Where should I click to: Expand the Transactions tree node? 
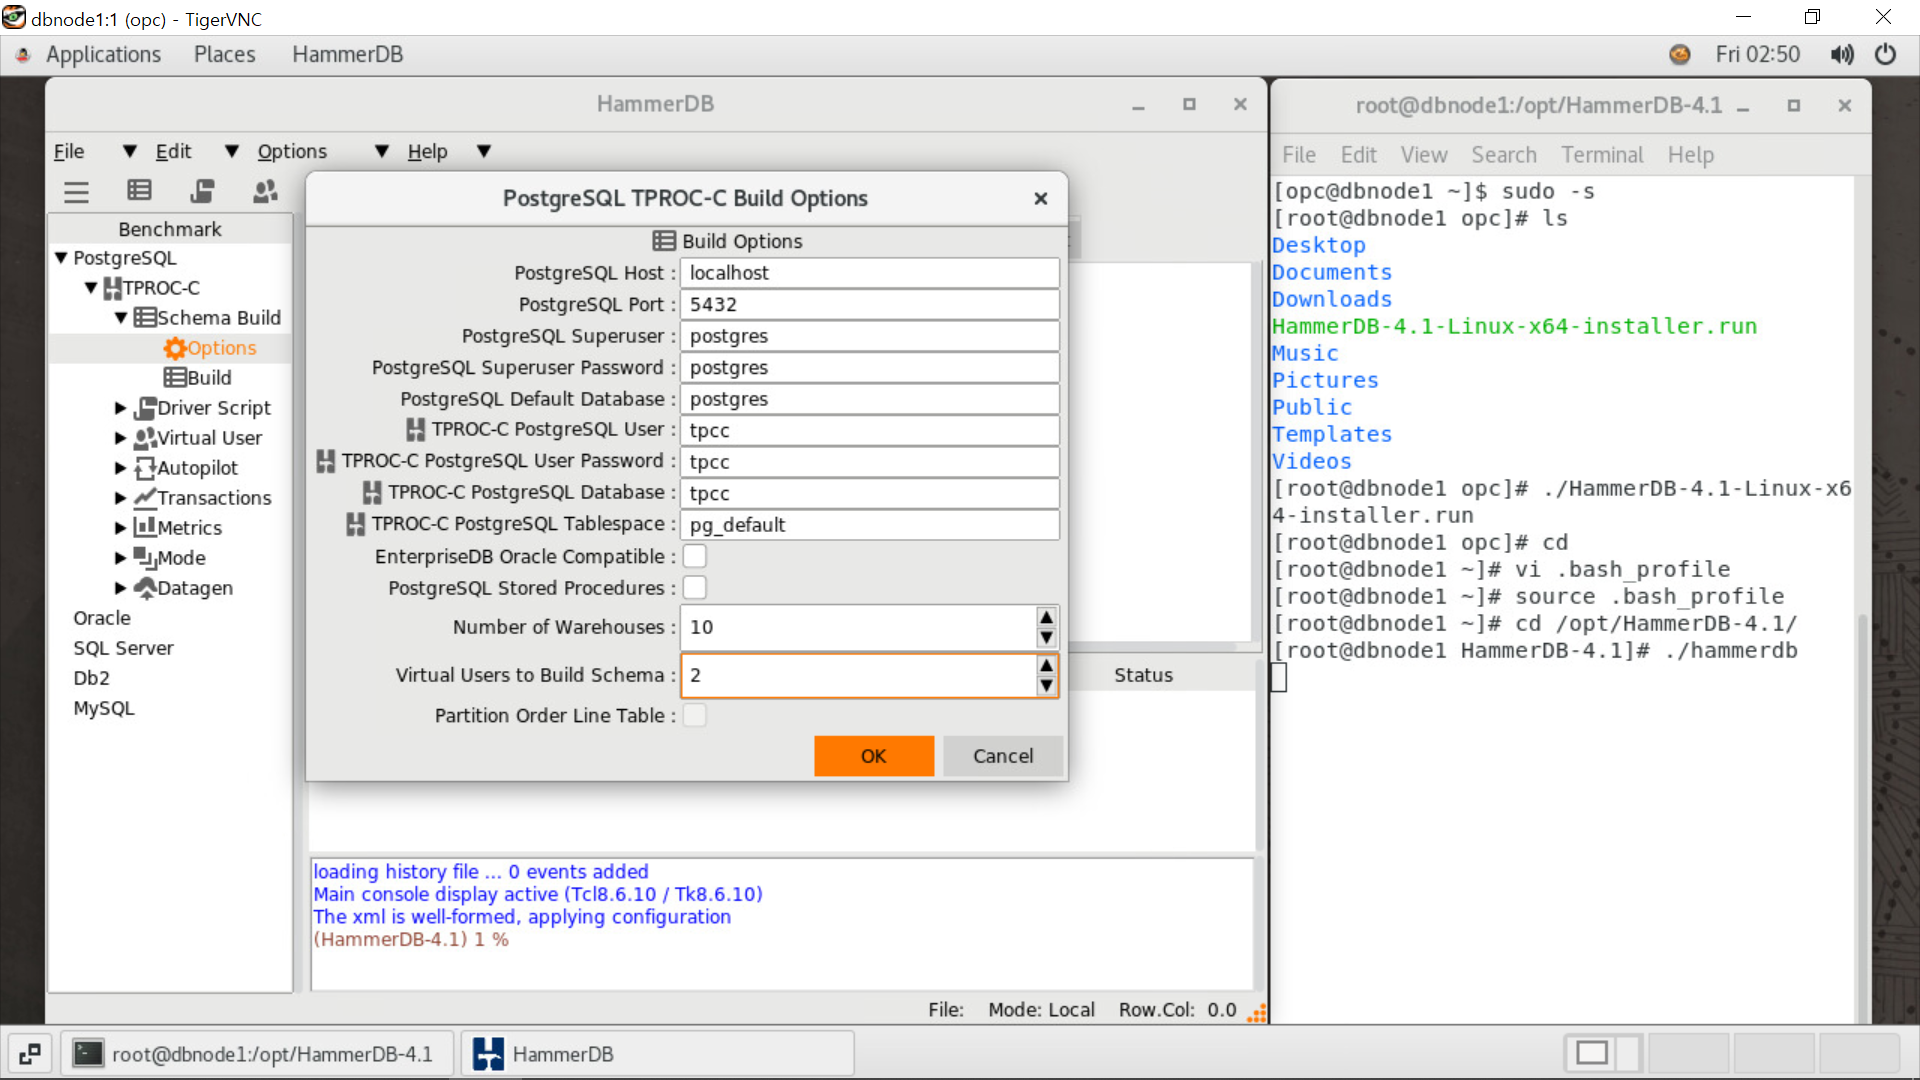coord(120,498)
